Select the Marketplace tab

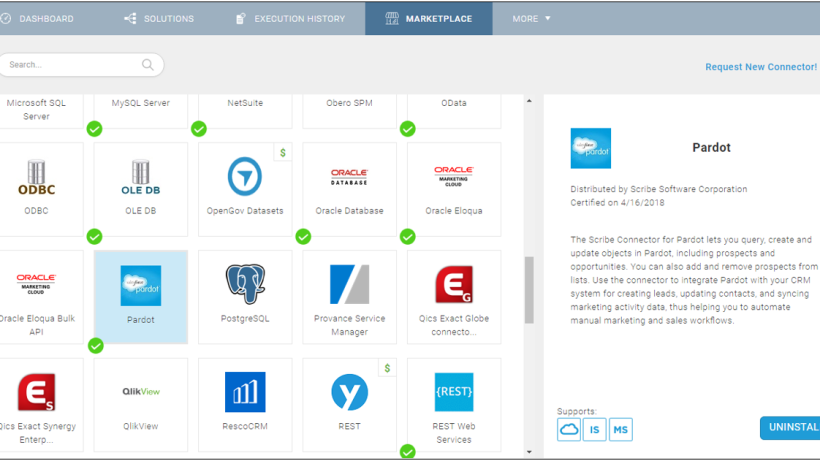pyautogui.click(x=429, y=19)
